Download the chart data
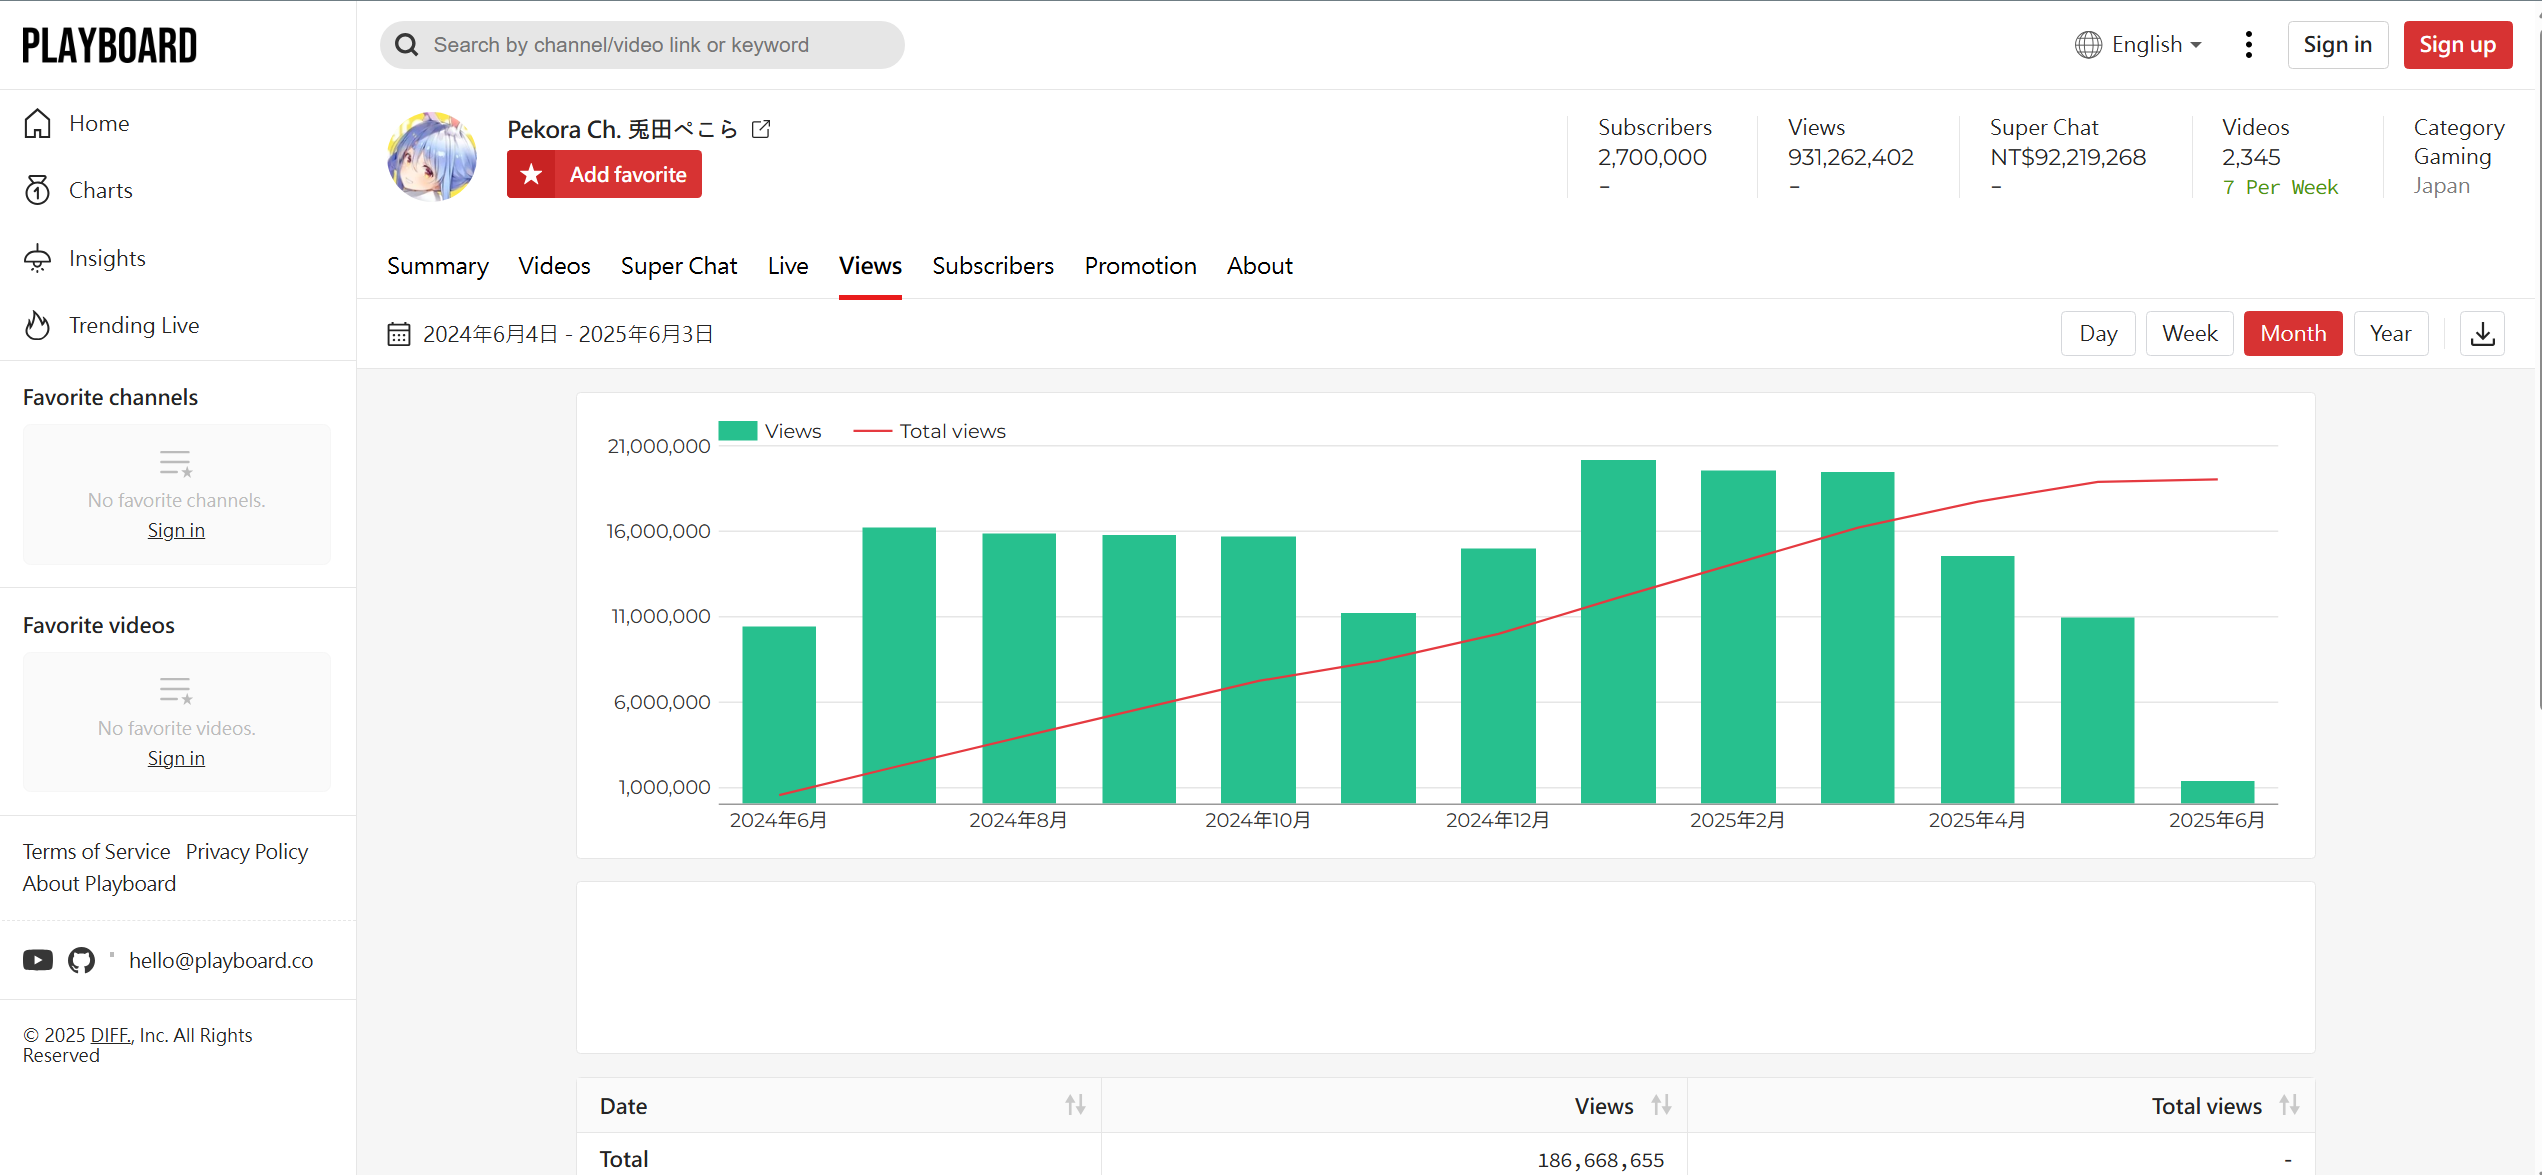This screenshot has width=2542, height=1175. point(2482,333)
